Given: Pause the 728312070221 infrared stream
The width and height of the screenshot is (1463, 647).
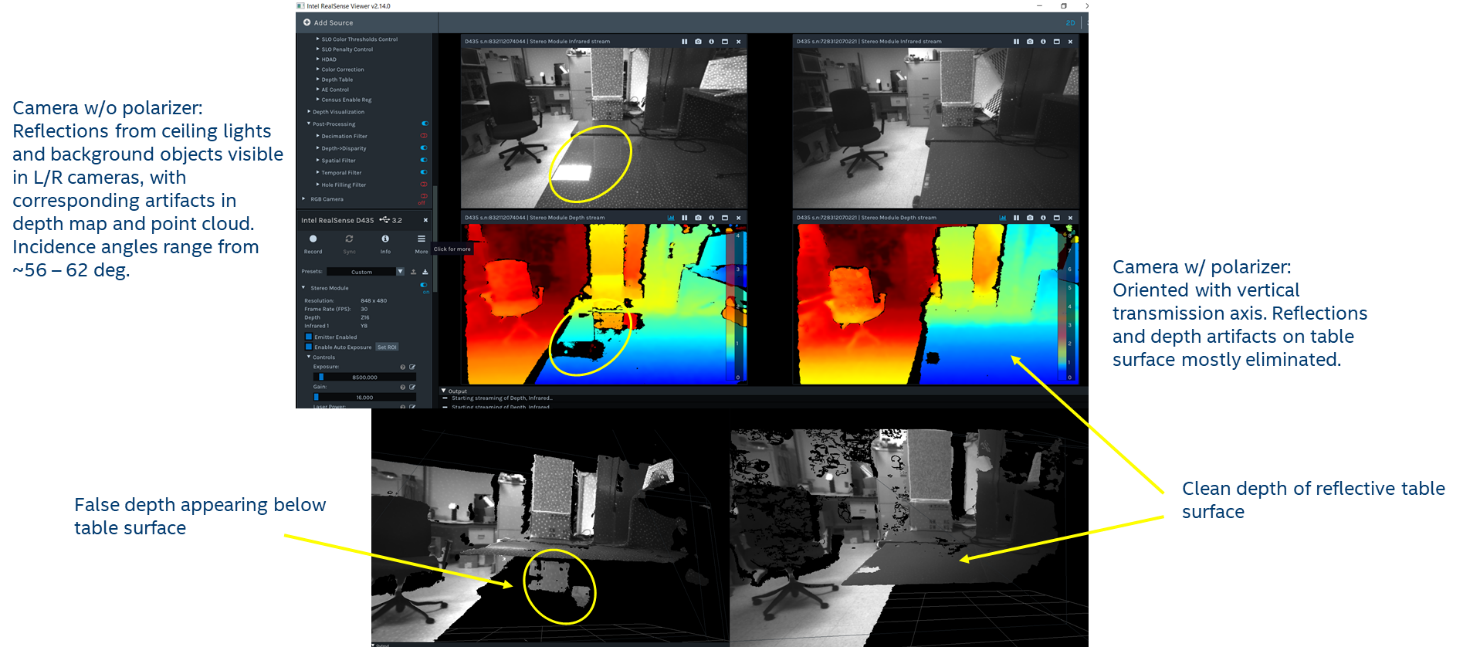Looking at the screenshot, I should point(1016,41).
